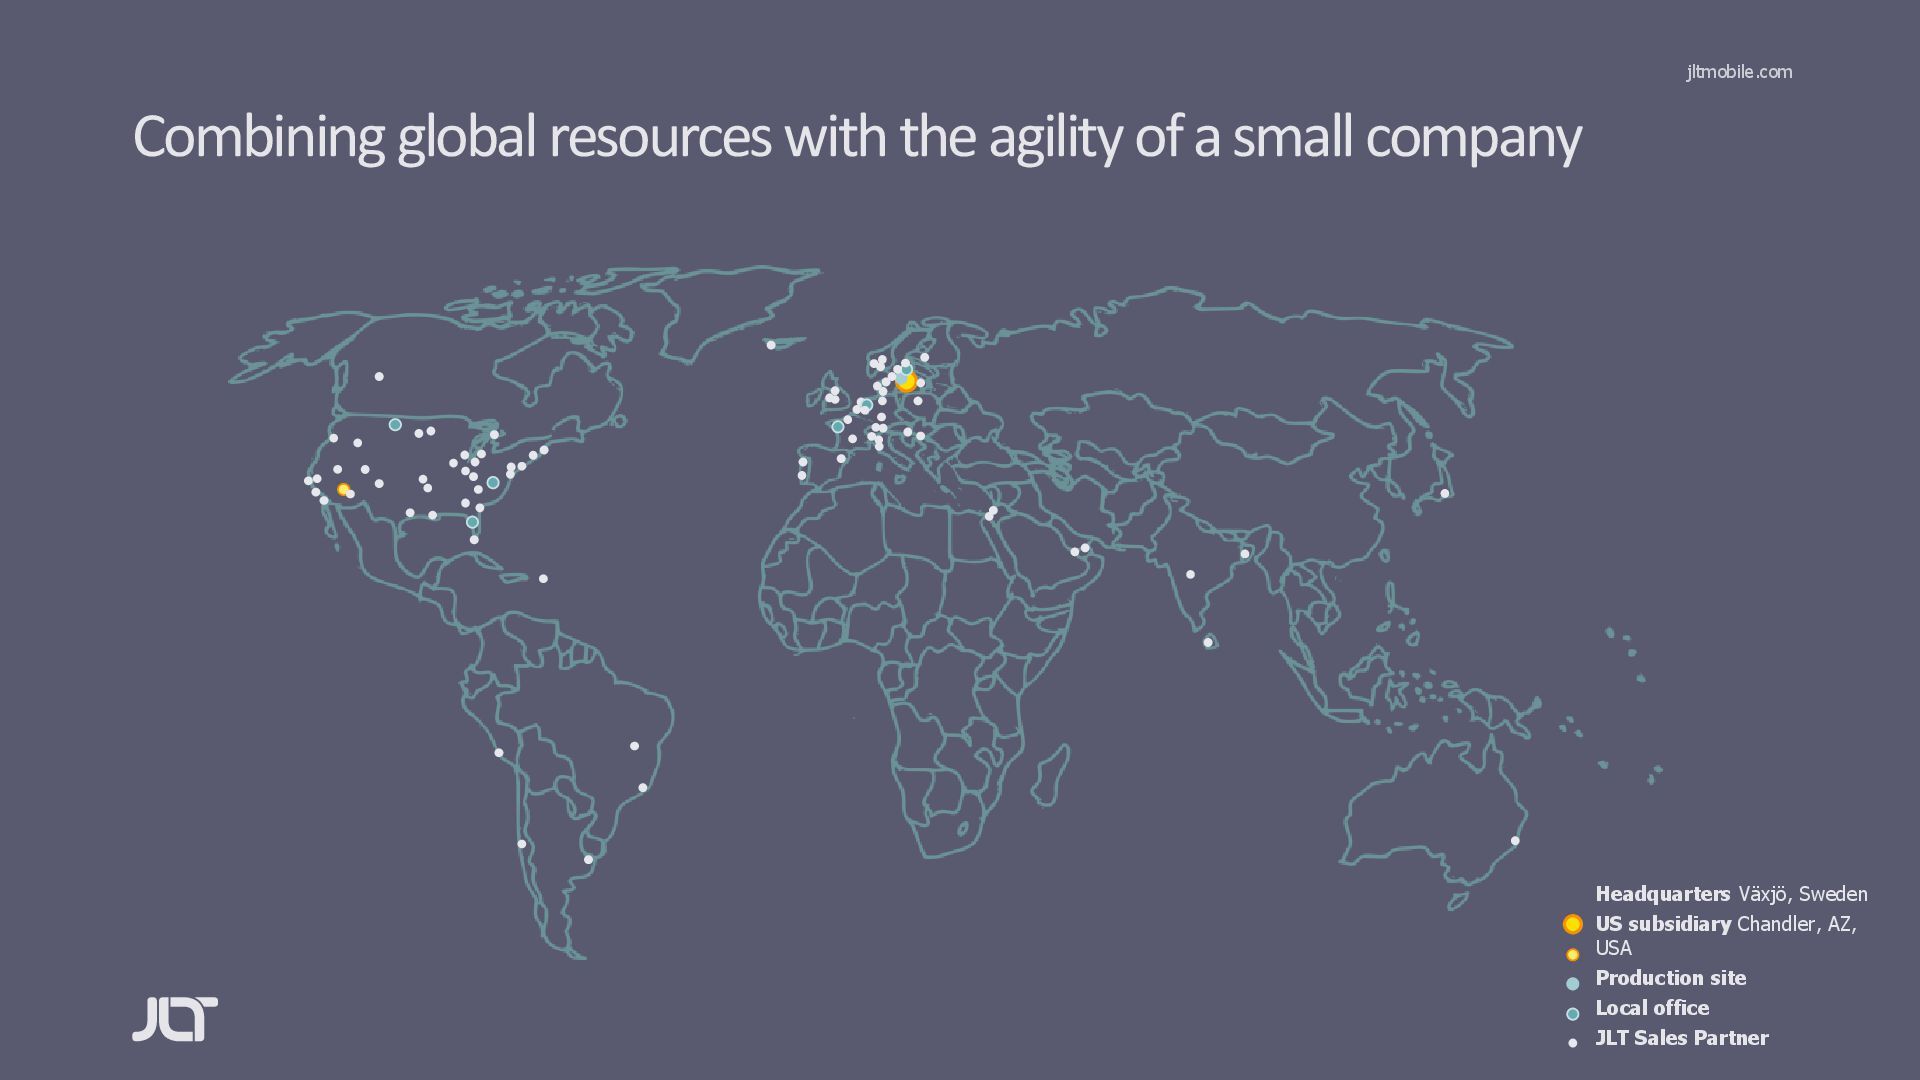Select the sales partner dot on Iceland

[770, 345]
